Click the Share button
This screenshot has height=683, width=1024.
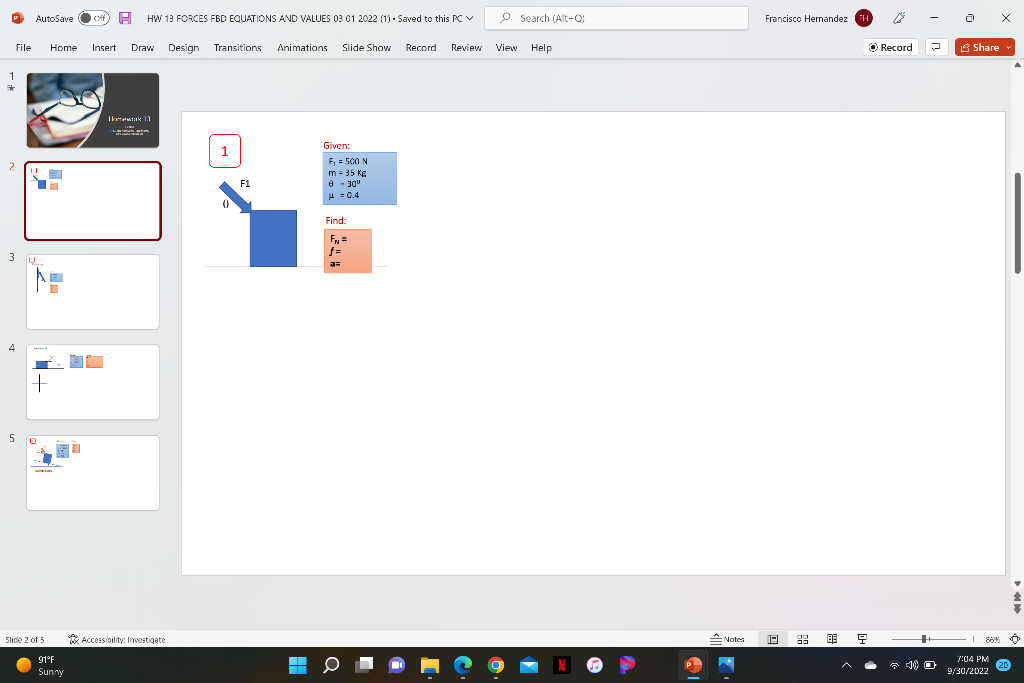pyautogui.click(x=979, y=48)
